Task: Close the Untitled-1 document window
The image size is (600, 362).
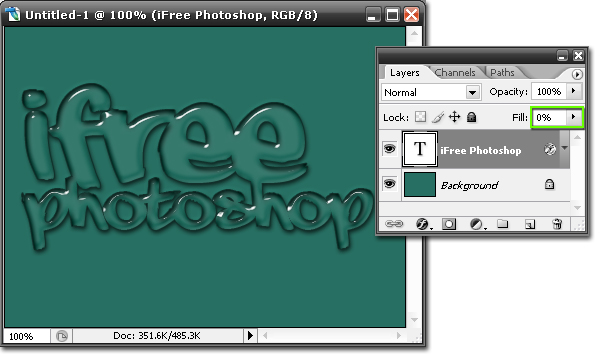Action: tap(412, 15)
